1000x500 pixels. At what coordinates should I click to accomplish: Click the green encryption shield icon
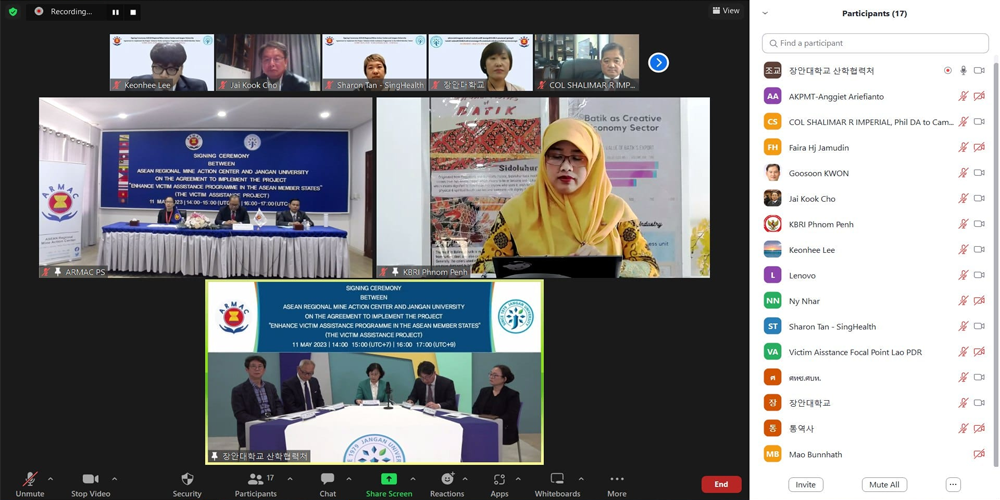(x=12, y=11)
